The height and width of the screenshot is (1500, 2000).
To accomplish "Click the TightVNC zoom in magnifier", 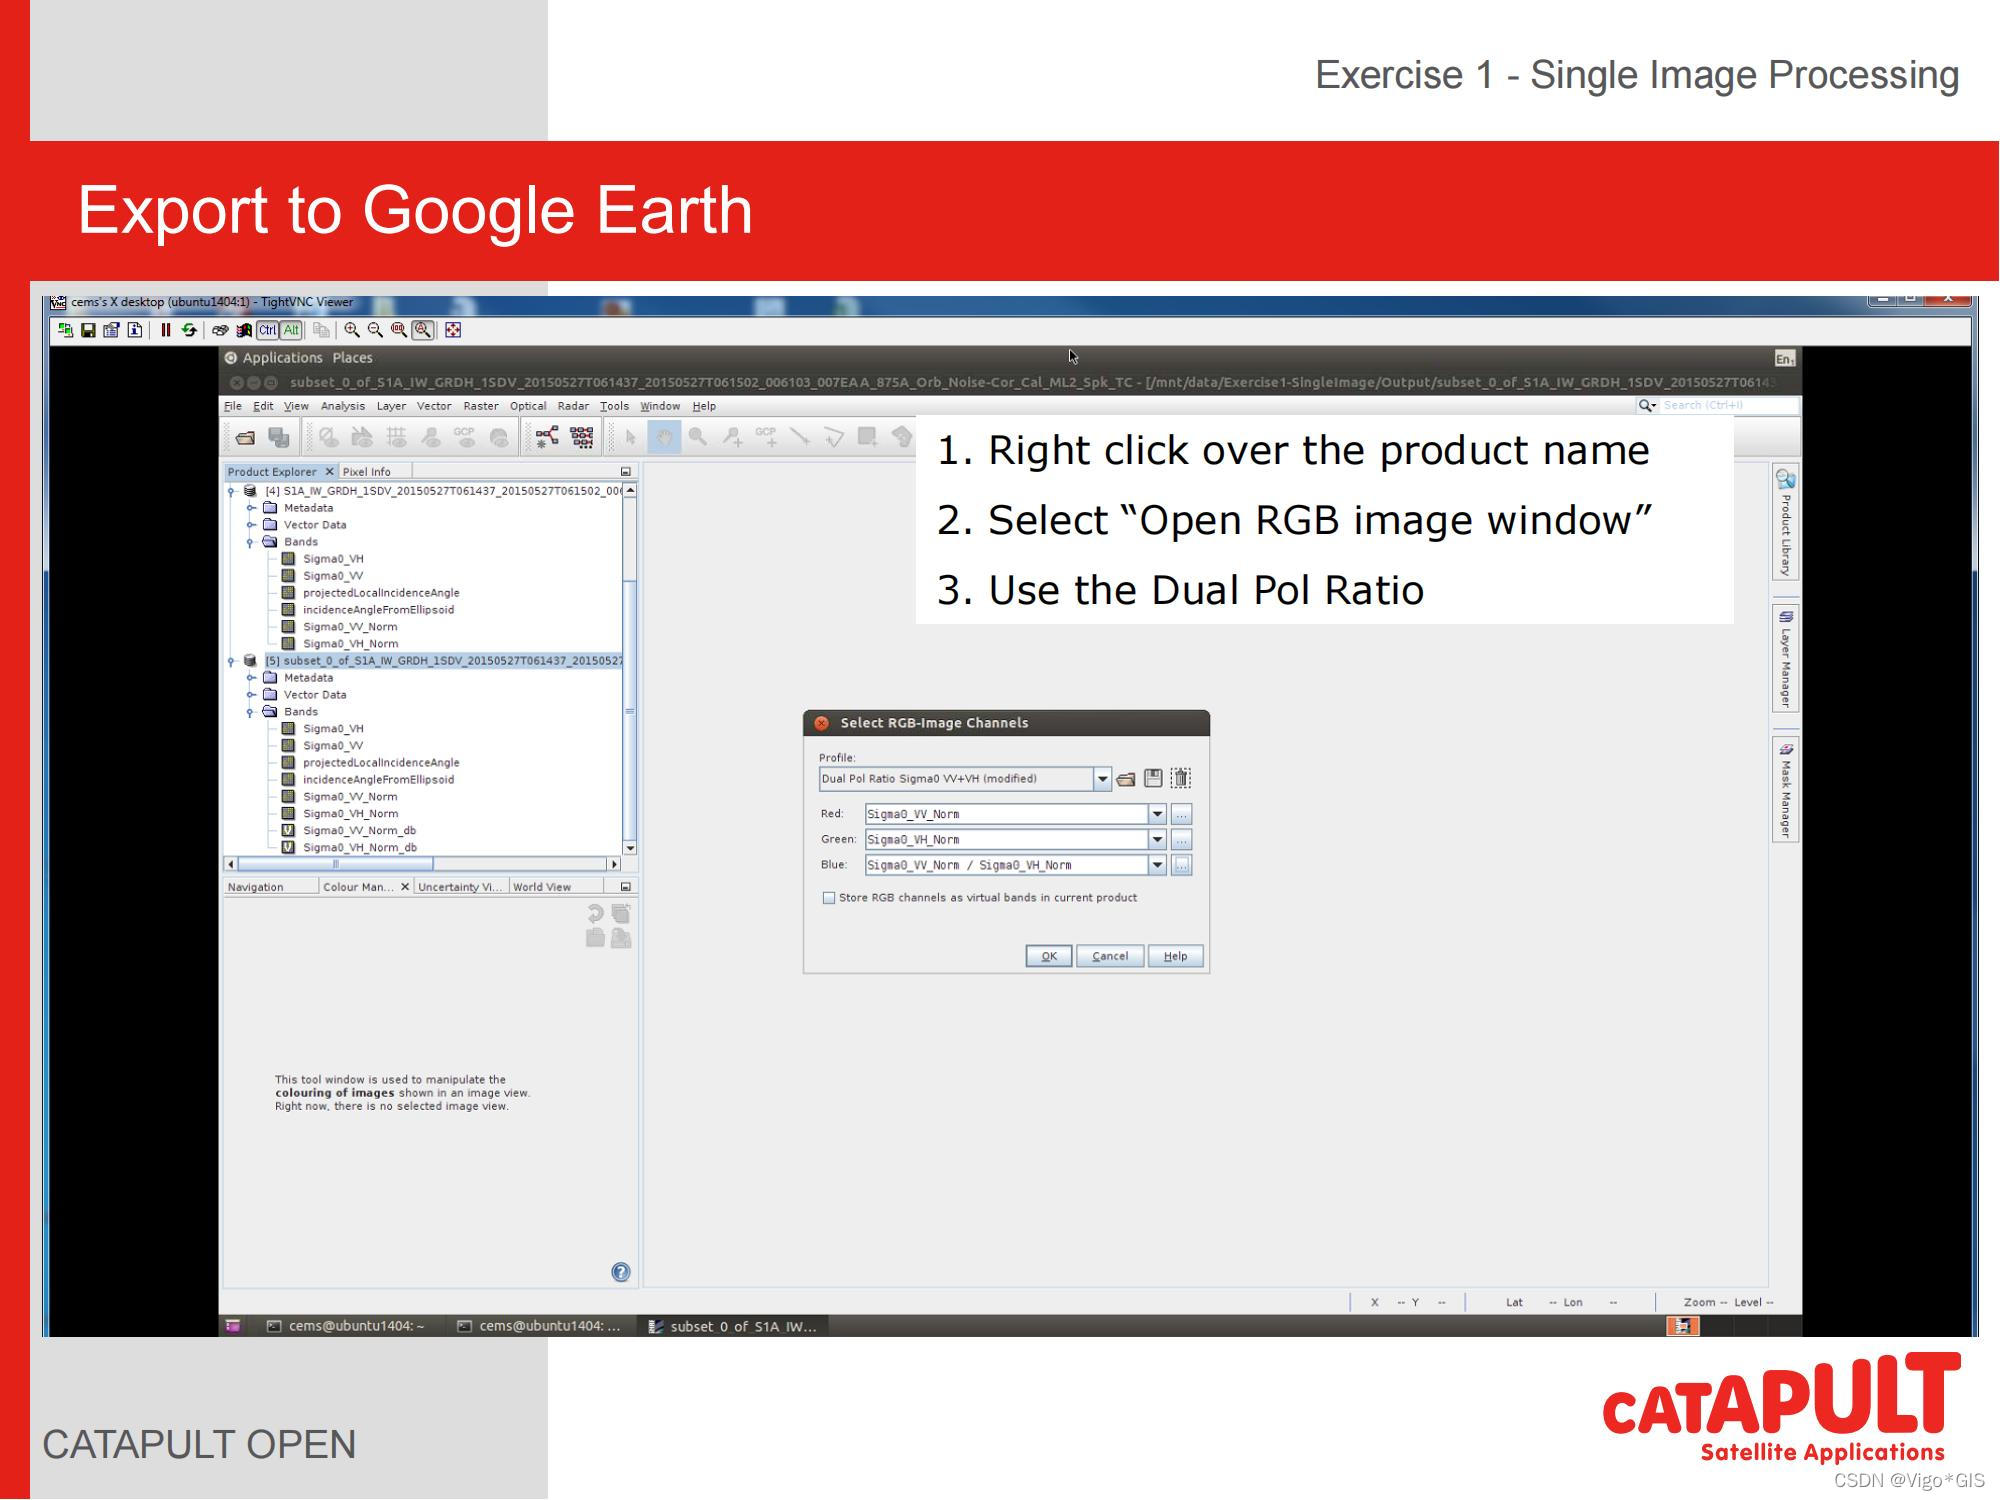I will click(x=352, y=330).
